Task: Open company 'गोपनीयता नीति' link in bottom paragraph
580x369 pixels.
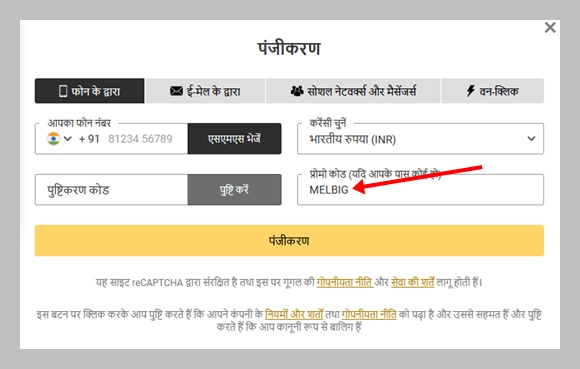Action: point(369,314)
